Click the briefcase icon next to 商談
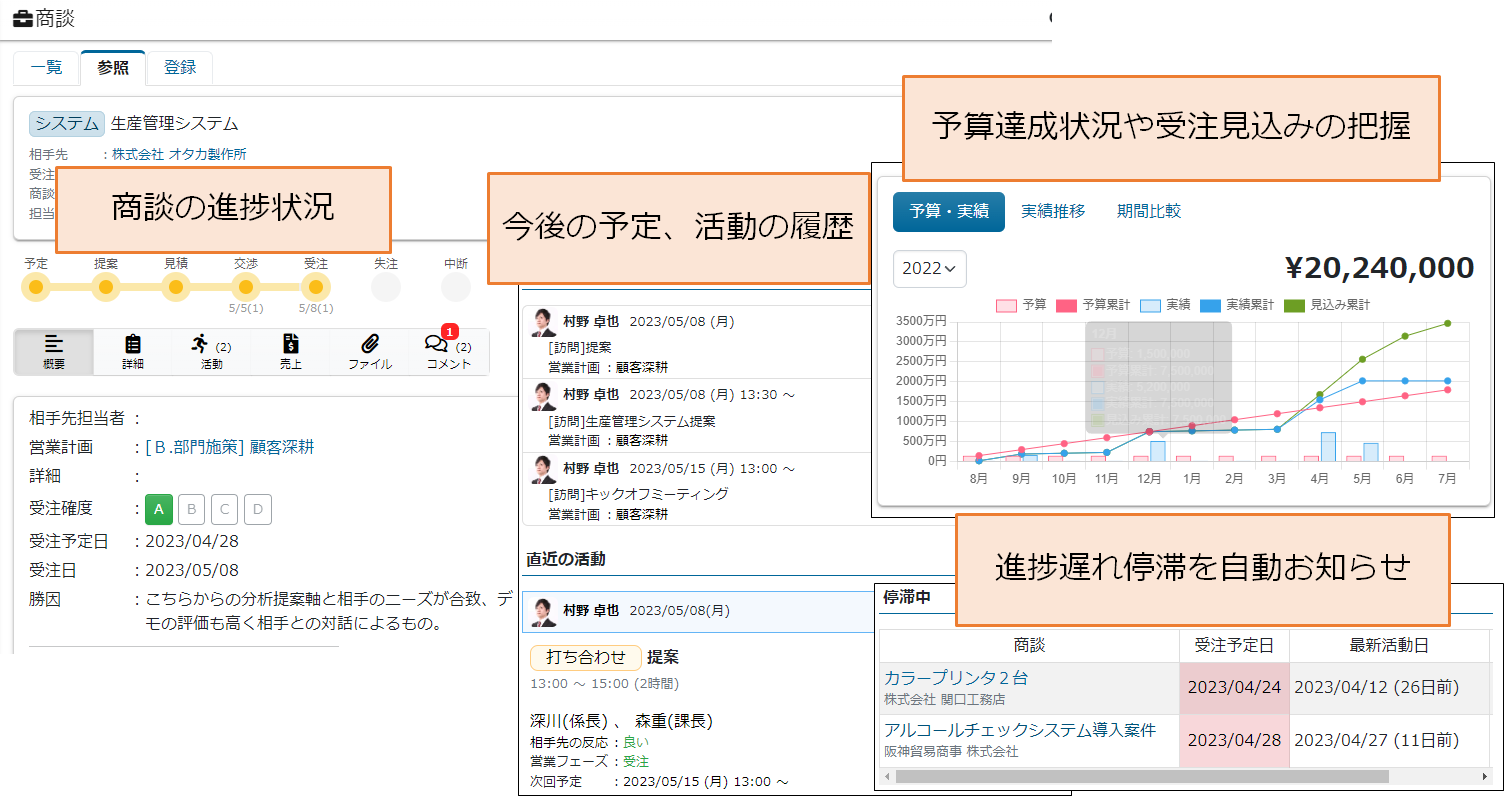 tap(22, 18)
